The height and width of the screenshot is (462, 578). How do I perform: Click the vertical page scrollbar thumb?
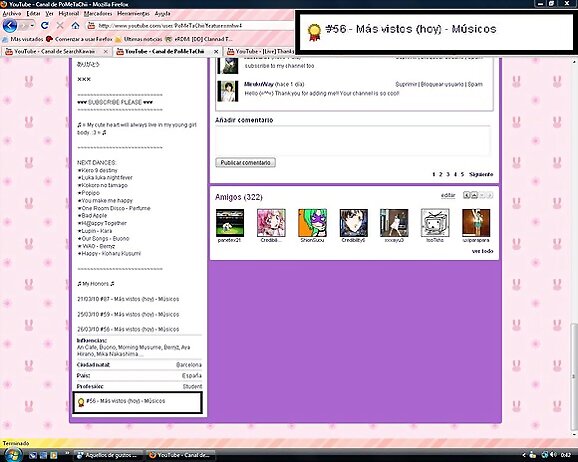tap(574, 376)
